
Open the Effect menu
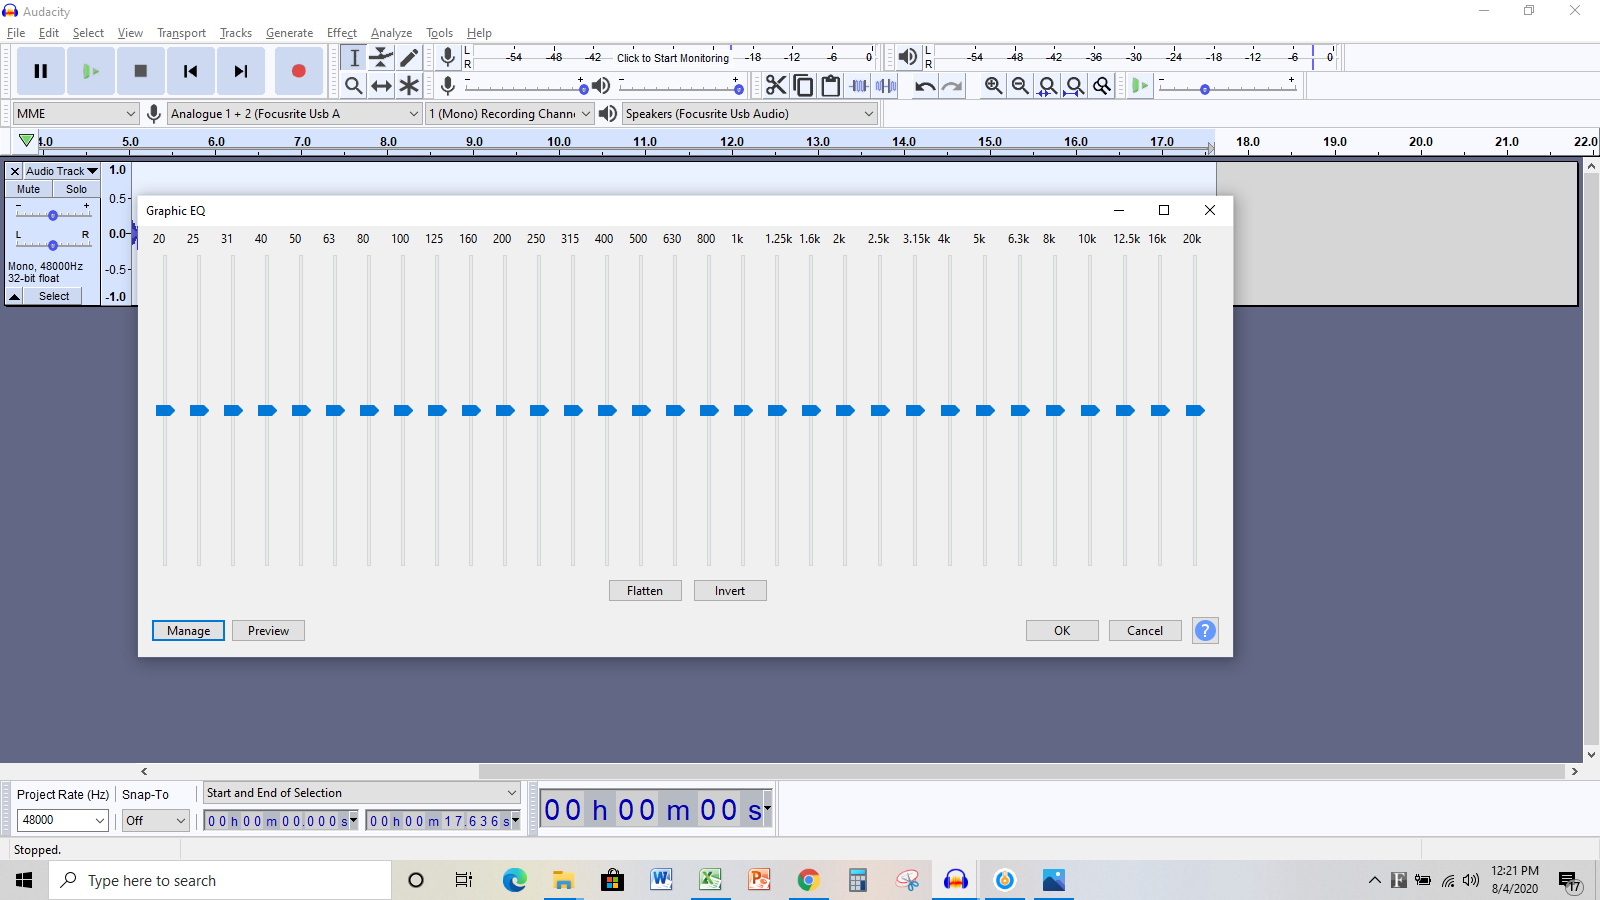(341, 33)
